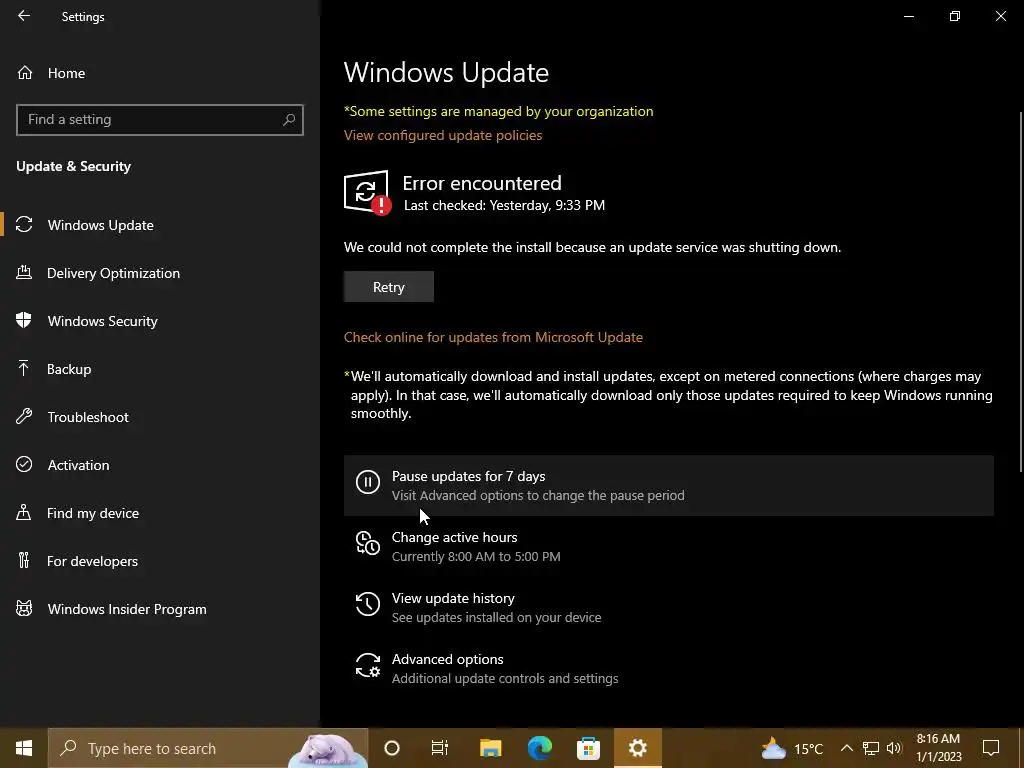
Task: Click the Activation checkmark icon
Action: 24,464
